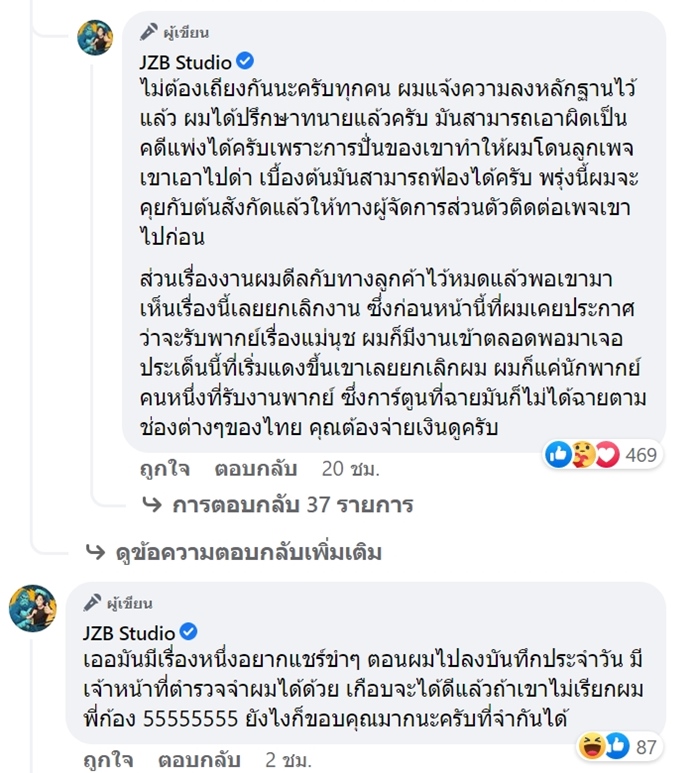Viewport: 700px width, 773px height.
Task: Open the reactions list showing 469
Action: [x=641, y=456]
